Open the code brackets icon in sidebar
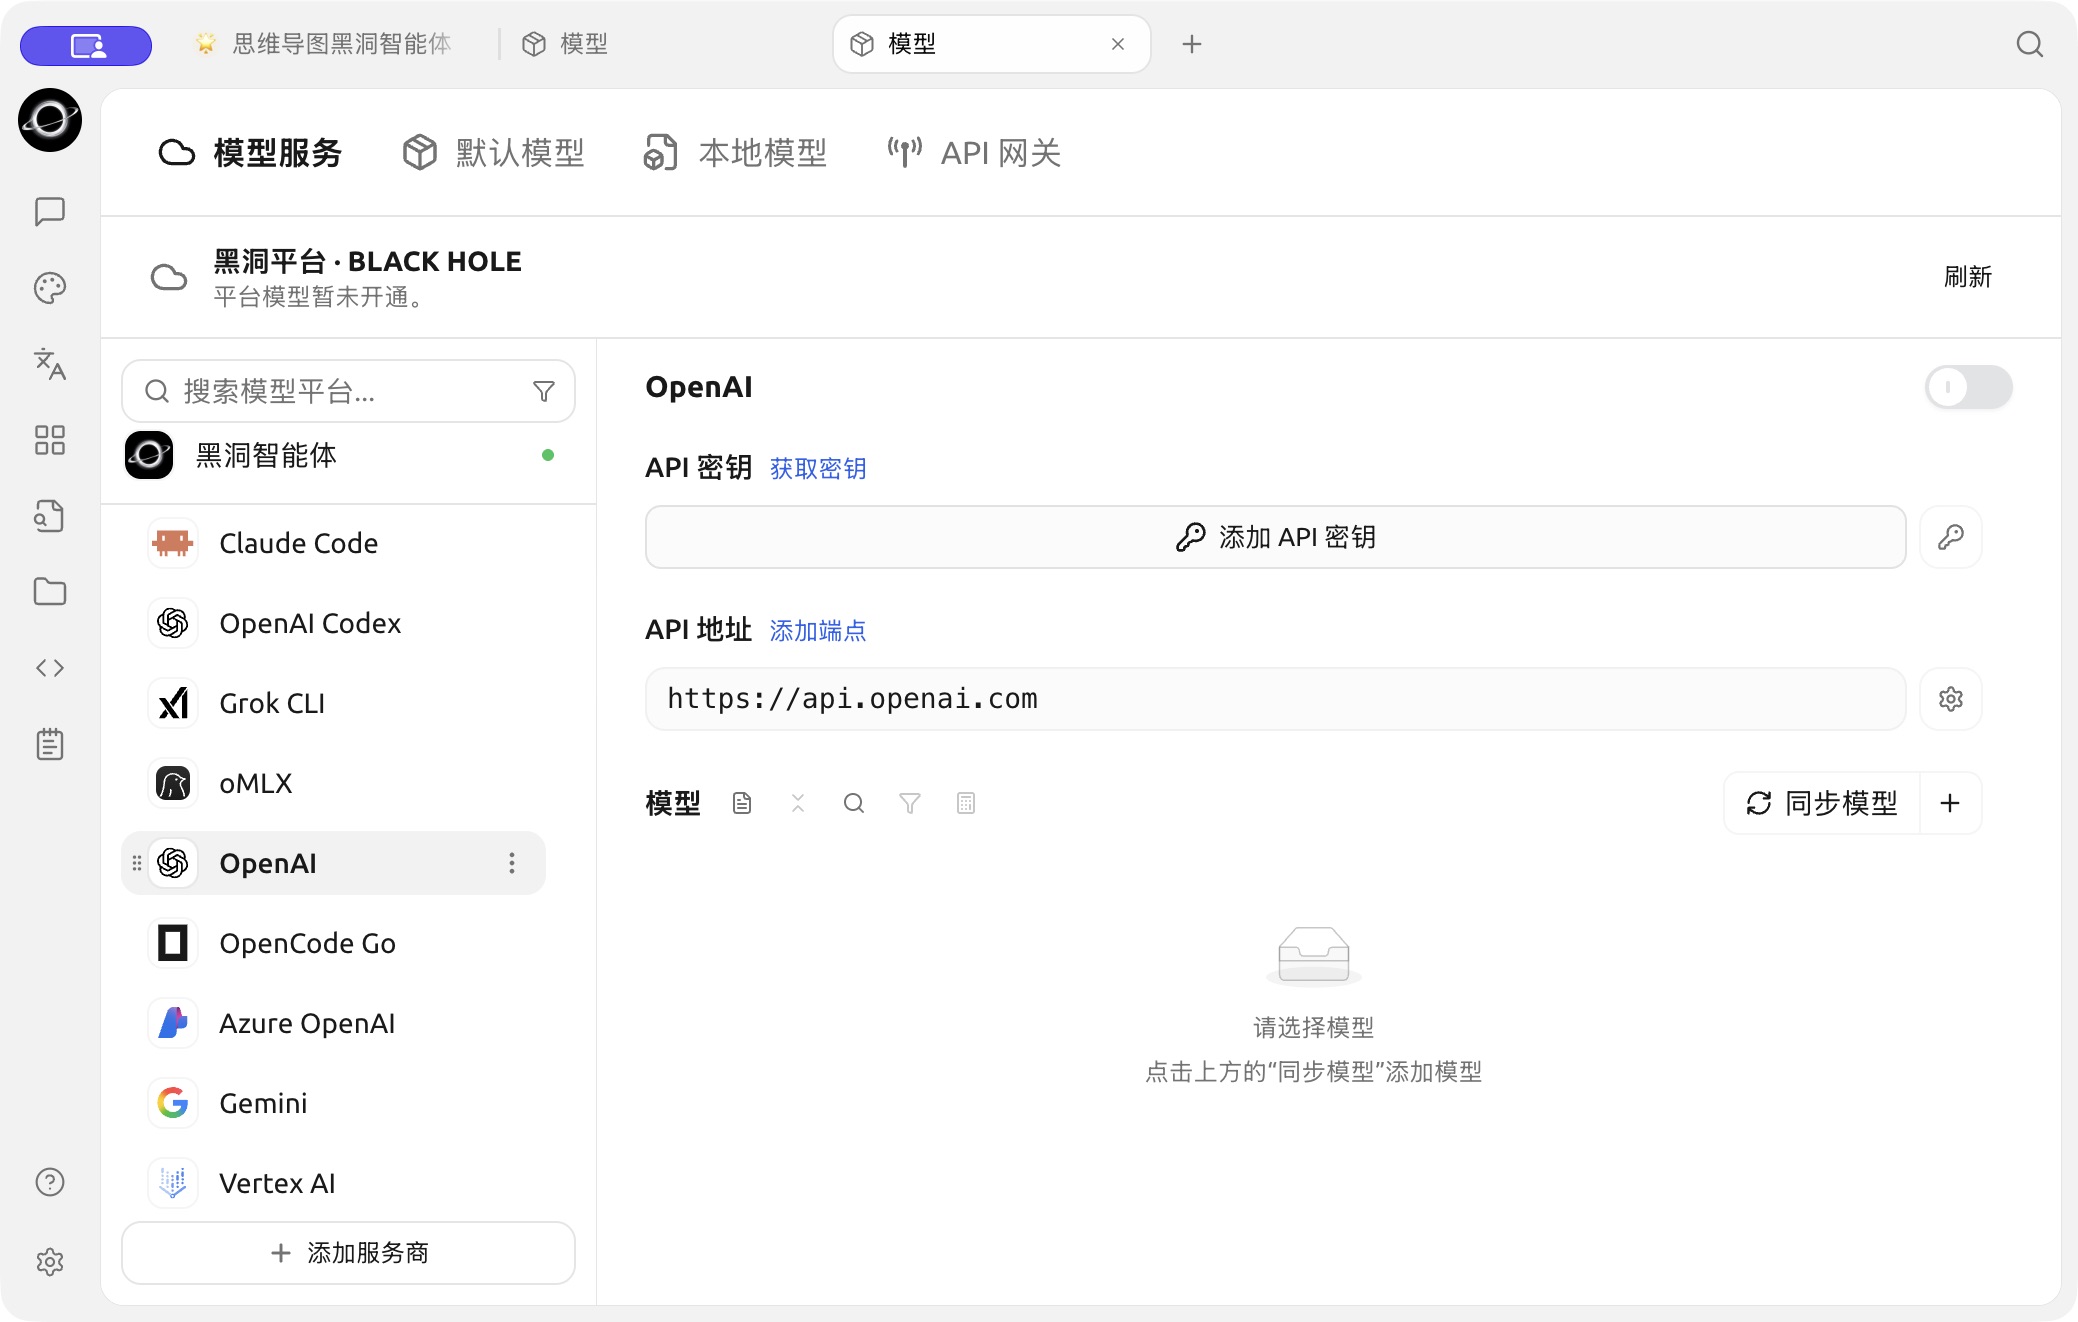 pyautogui.click(x=50, y=668)
